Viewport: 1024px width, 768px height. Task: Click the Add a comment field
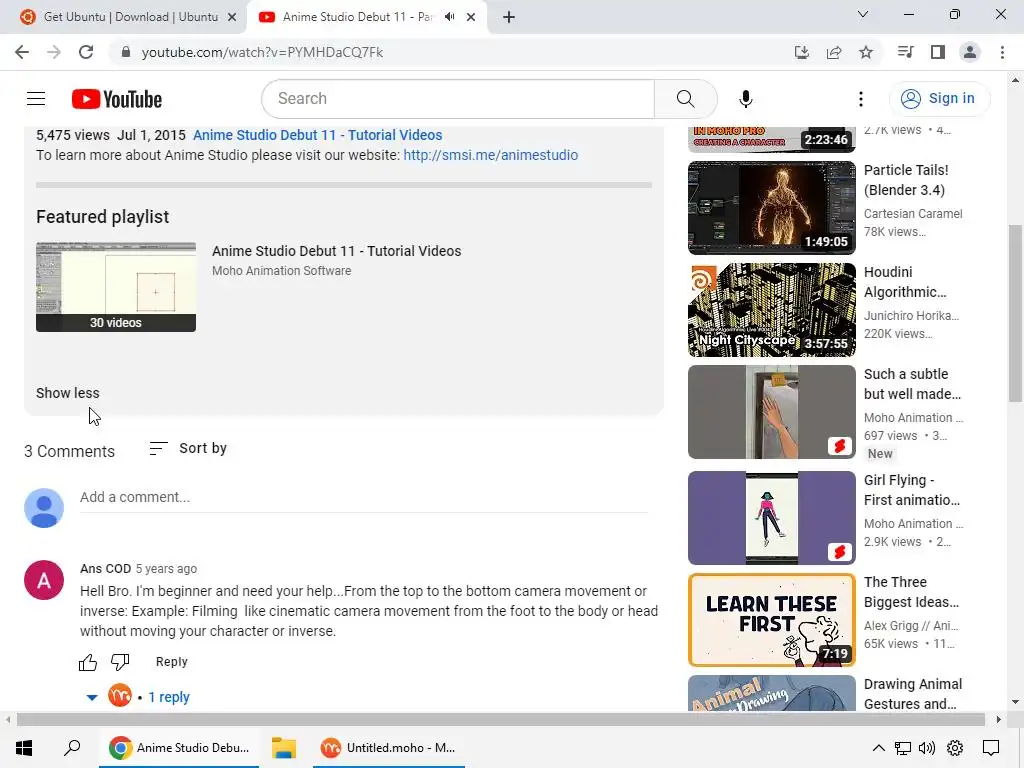tap(364, 498)
